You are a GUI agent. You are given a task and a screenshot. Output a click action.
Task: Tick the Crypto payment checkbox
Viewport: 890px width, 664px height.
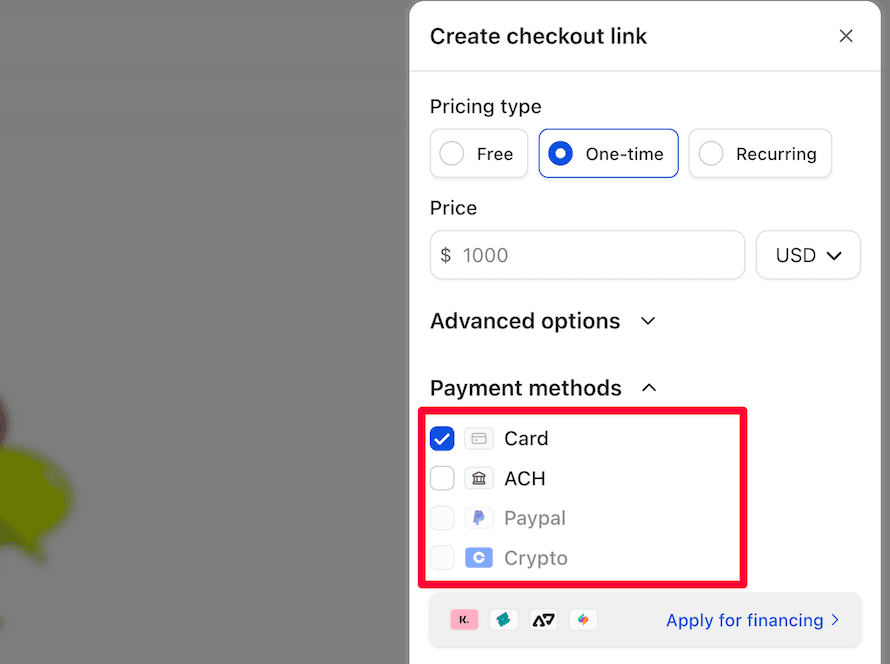pyautogui.click(x=442, y=558)
